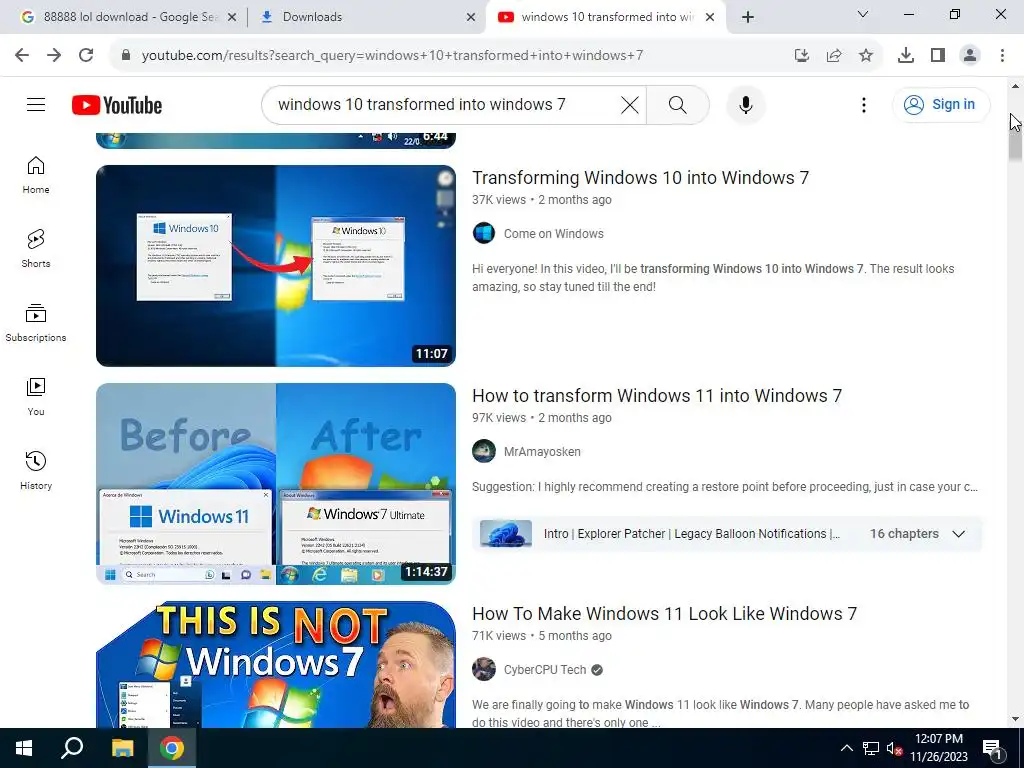Show hidden system tray icons

[x=846, y=748]
